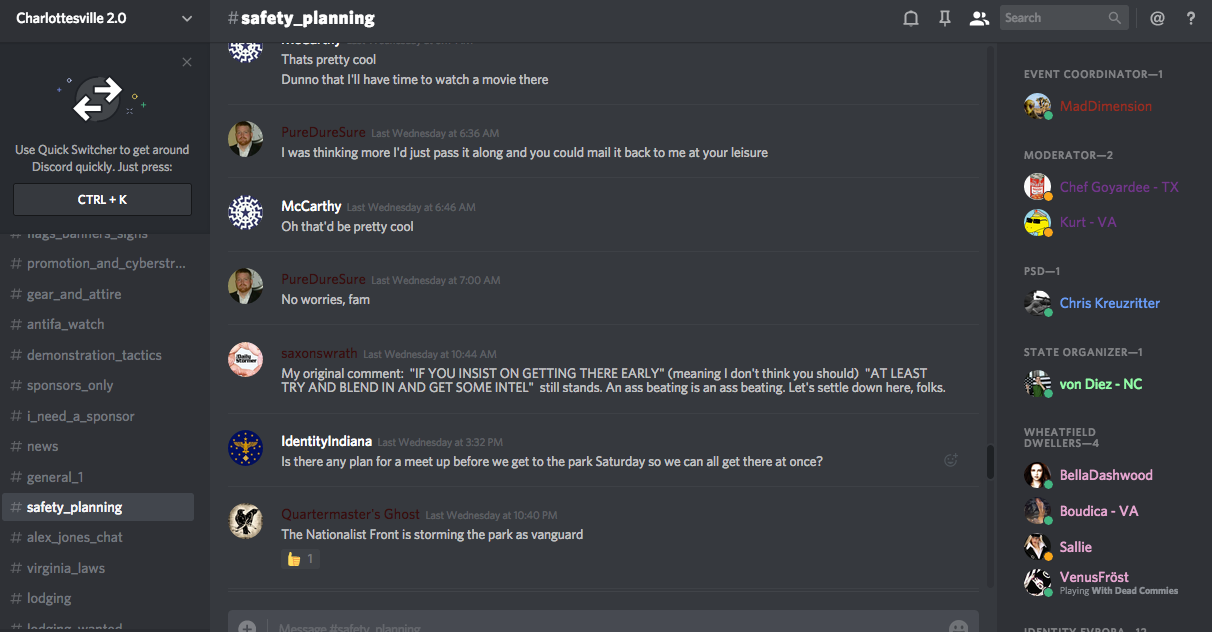Viewport: 1212px width, 632px height.
Task: Open Chris Kreuzritter's member profile
Action: tap(1108, 303)
